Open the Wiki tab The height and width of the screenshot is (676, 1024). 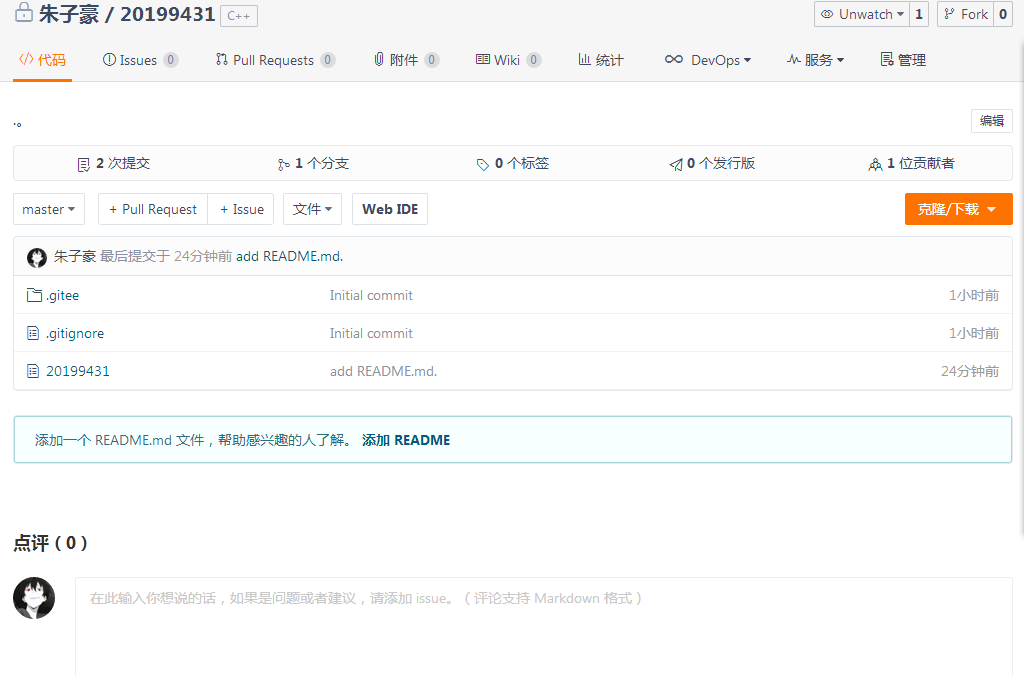click(508, 60)
